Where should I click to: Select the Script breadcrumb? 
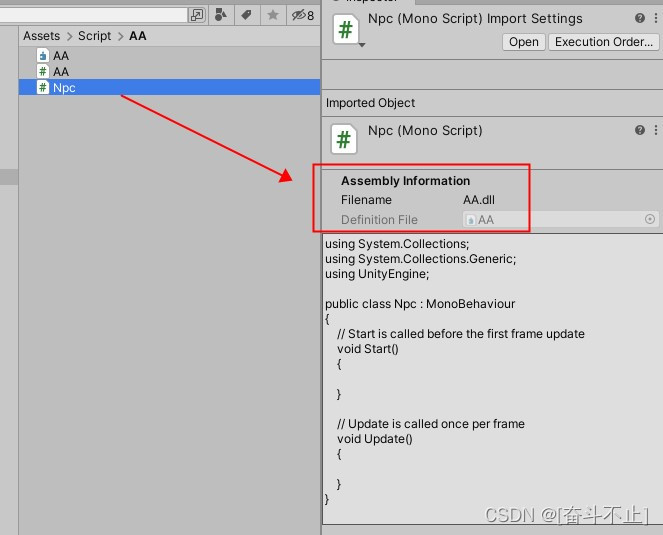[x=94, y=36]
